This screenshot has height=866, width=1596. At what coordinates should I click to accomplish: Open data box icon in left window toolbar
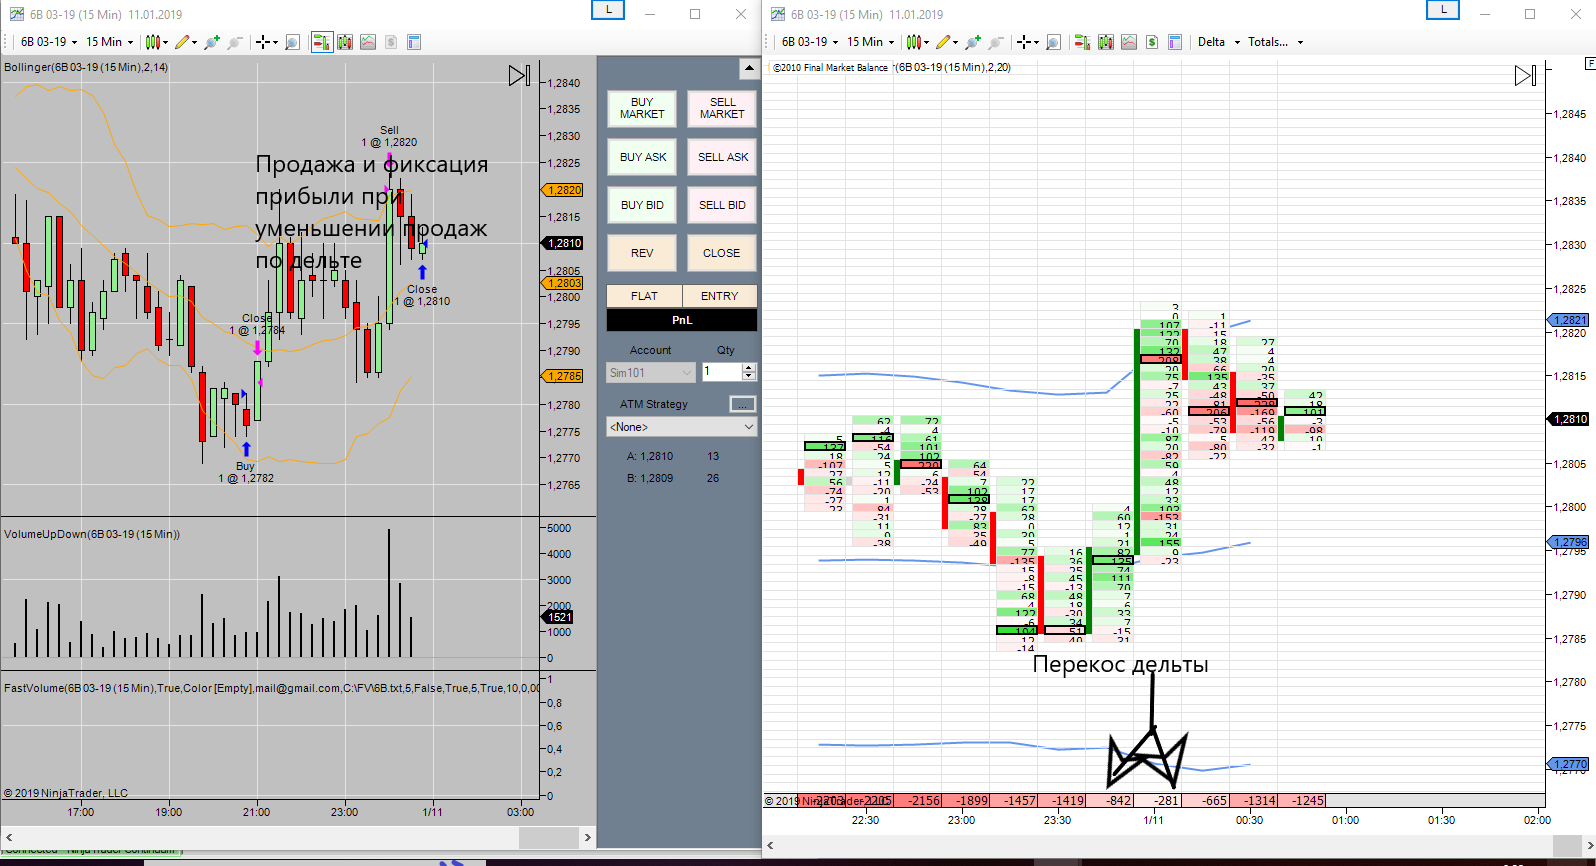point(414,42)
